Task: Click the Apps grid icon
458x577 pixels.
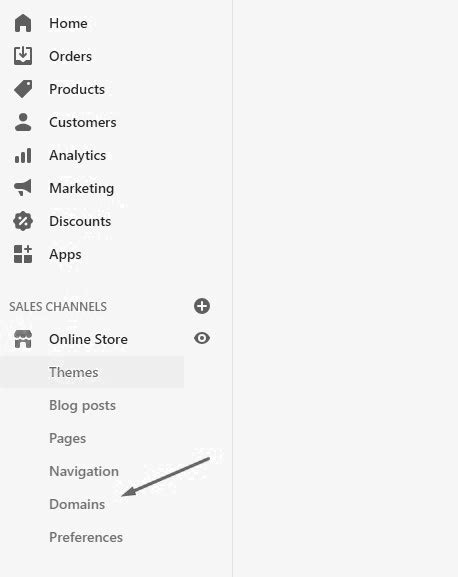Action: click(23, 254)
